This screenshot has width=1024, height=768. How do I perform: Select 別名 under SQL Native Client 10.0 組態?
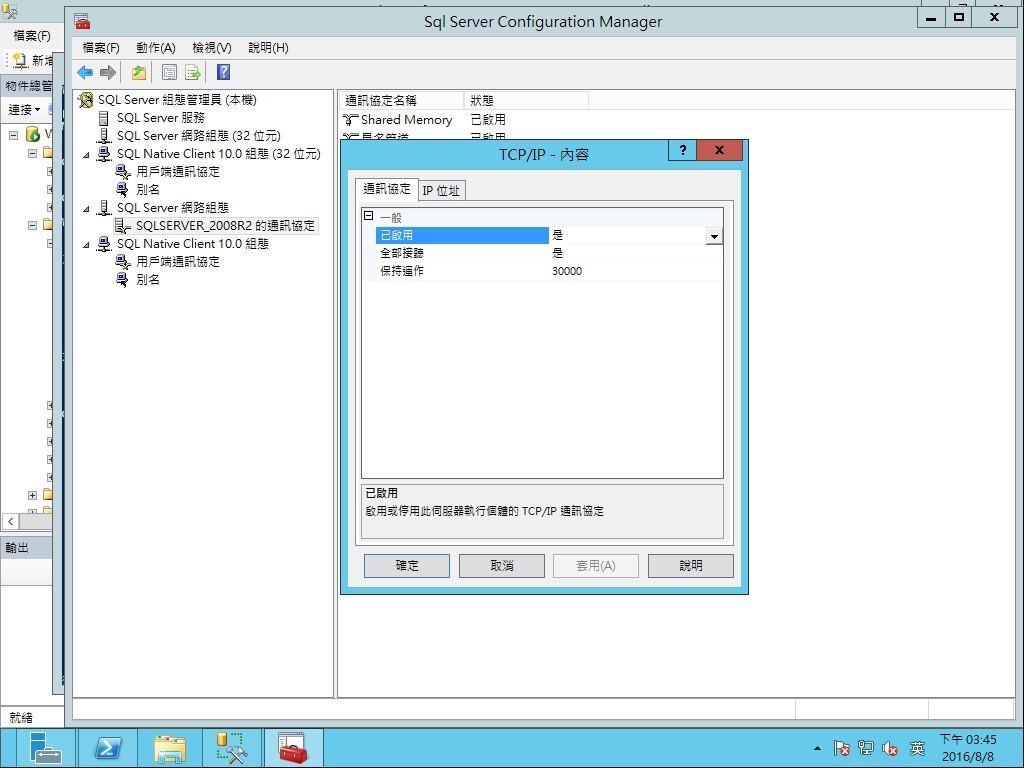pyautogui.click(x=148, y=280)
